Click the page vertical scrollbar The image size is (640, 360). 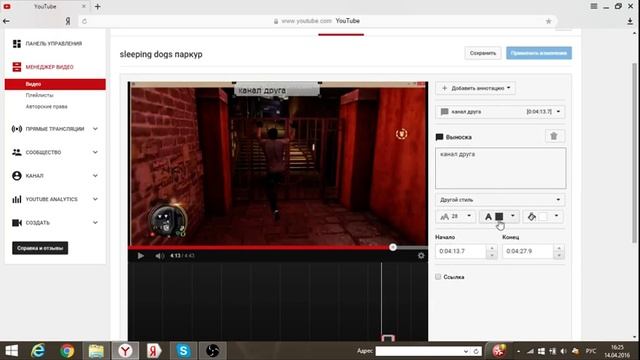tap(635, 153)
